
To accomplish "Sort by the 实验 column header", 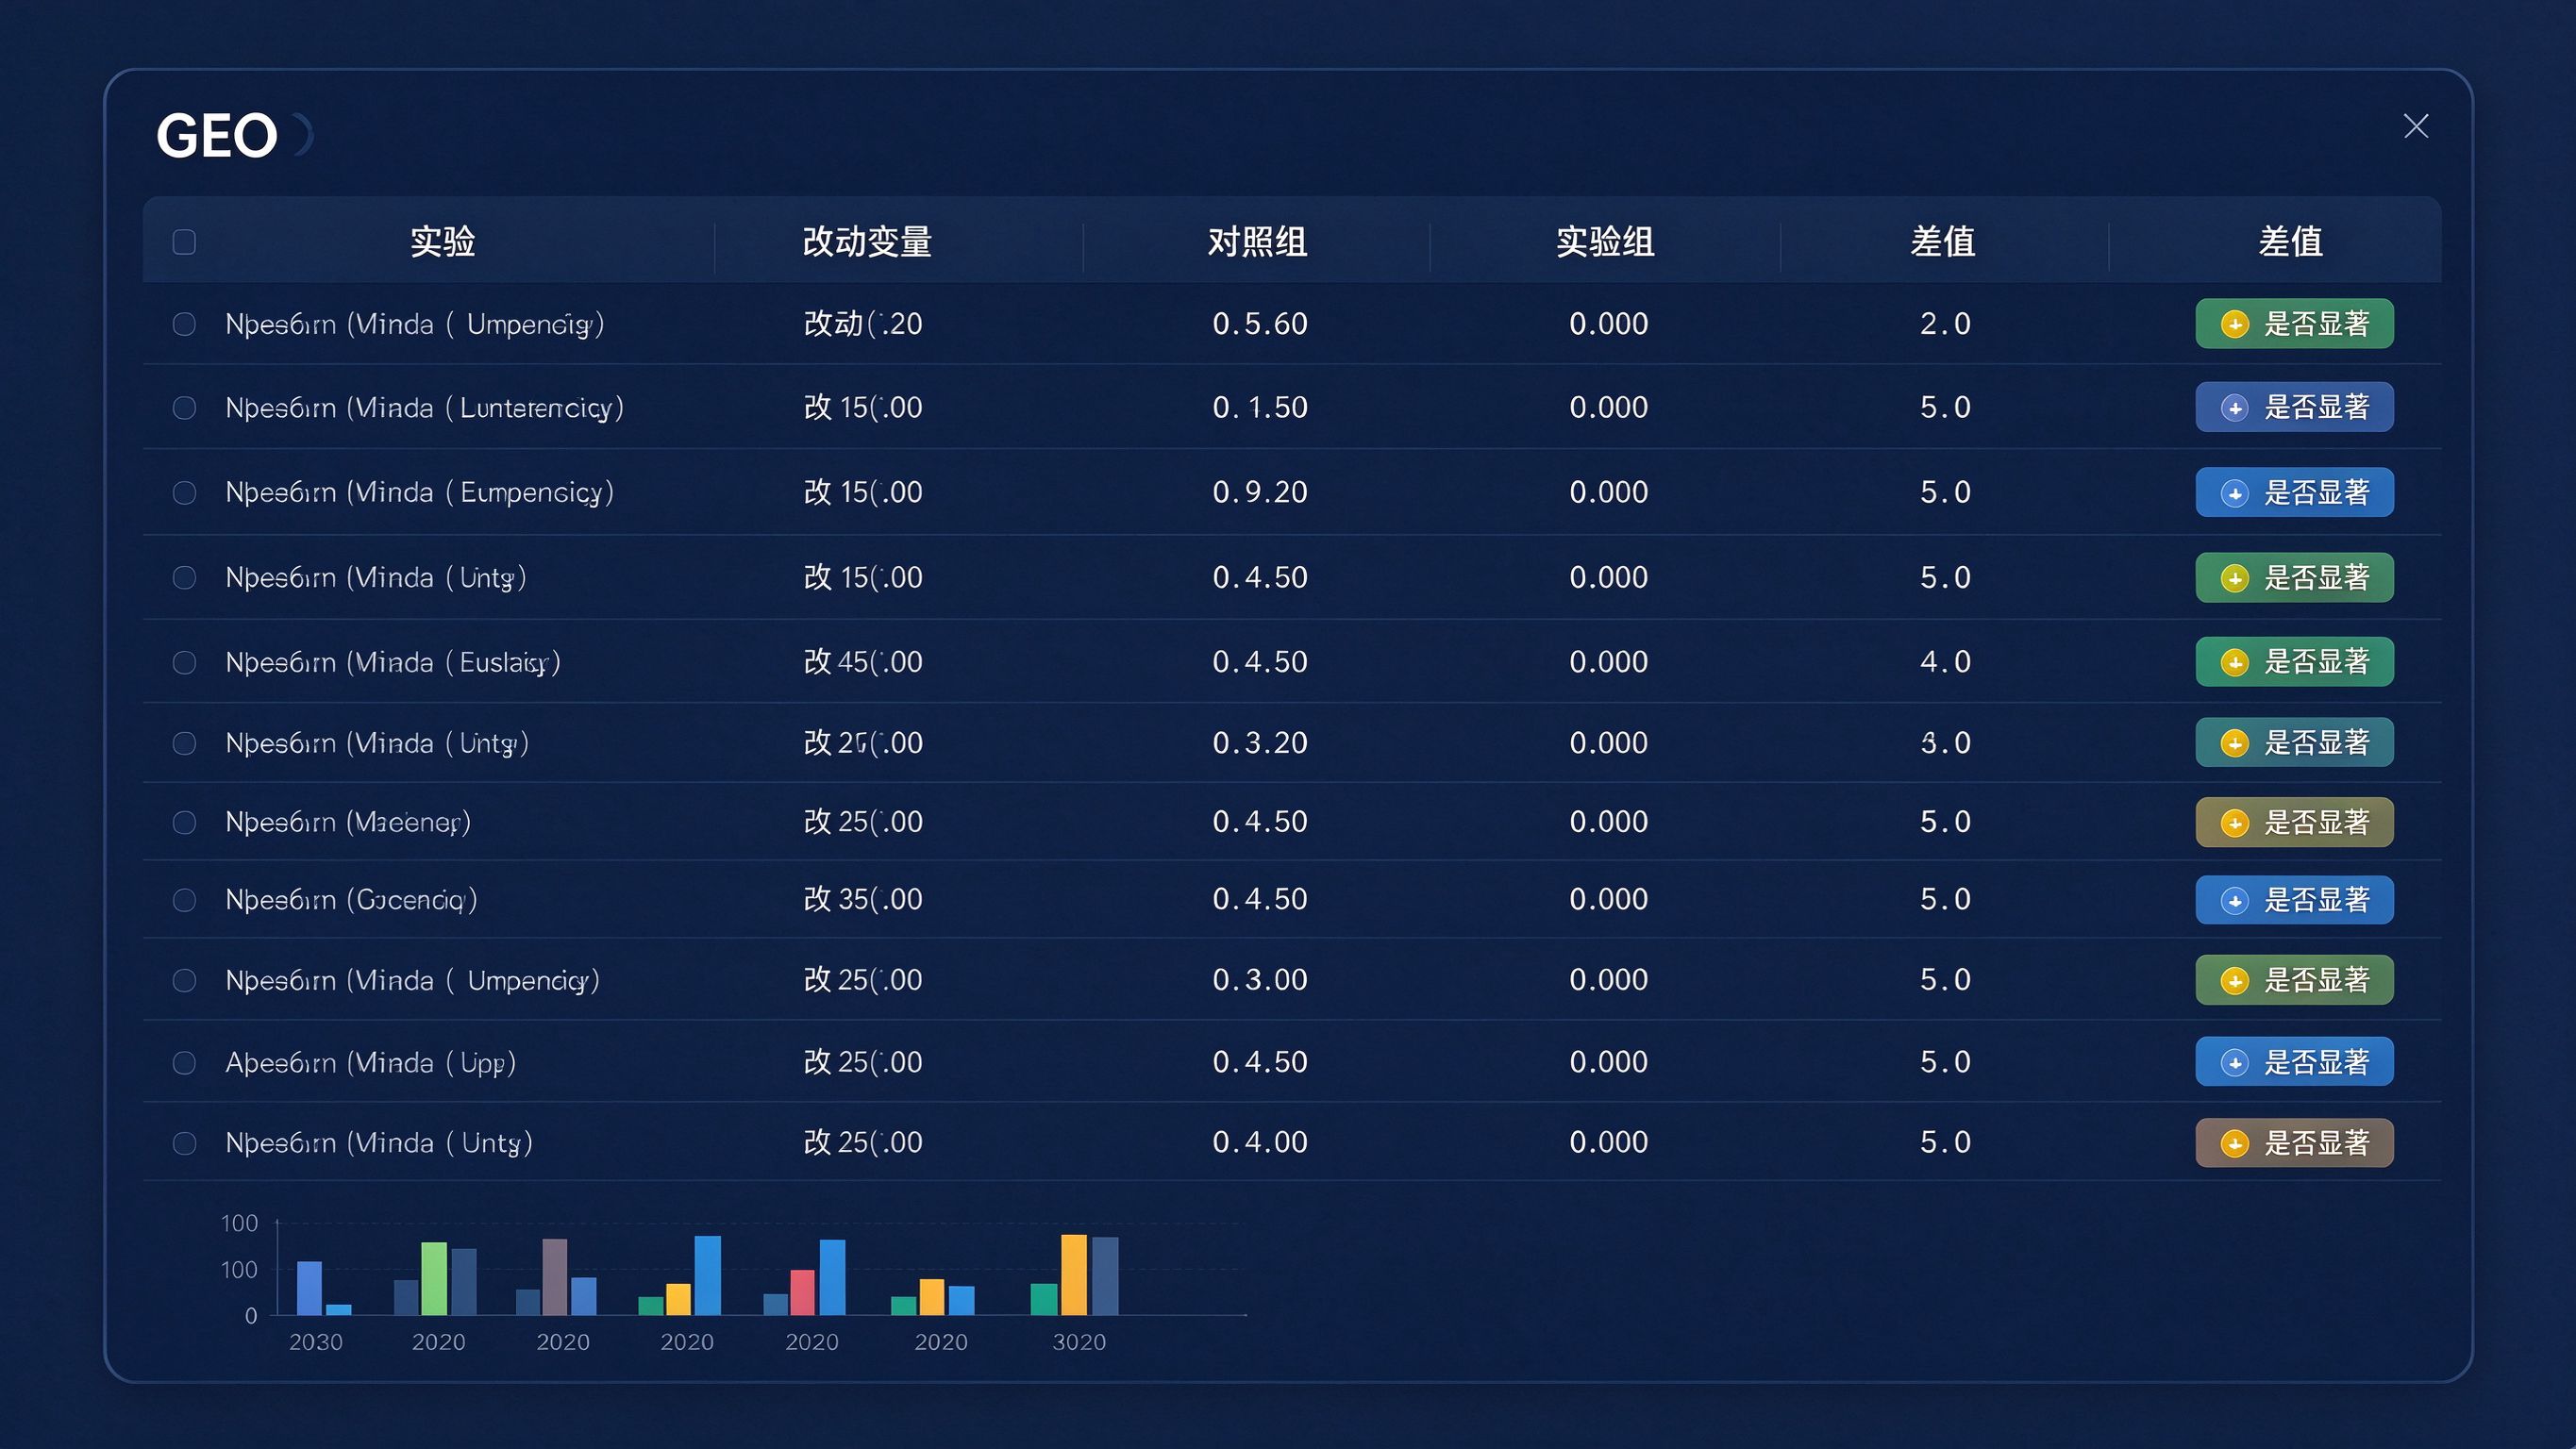I will tap(442, 242).
